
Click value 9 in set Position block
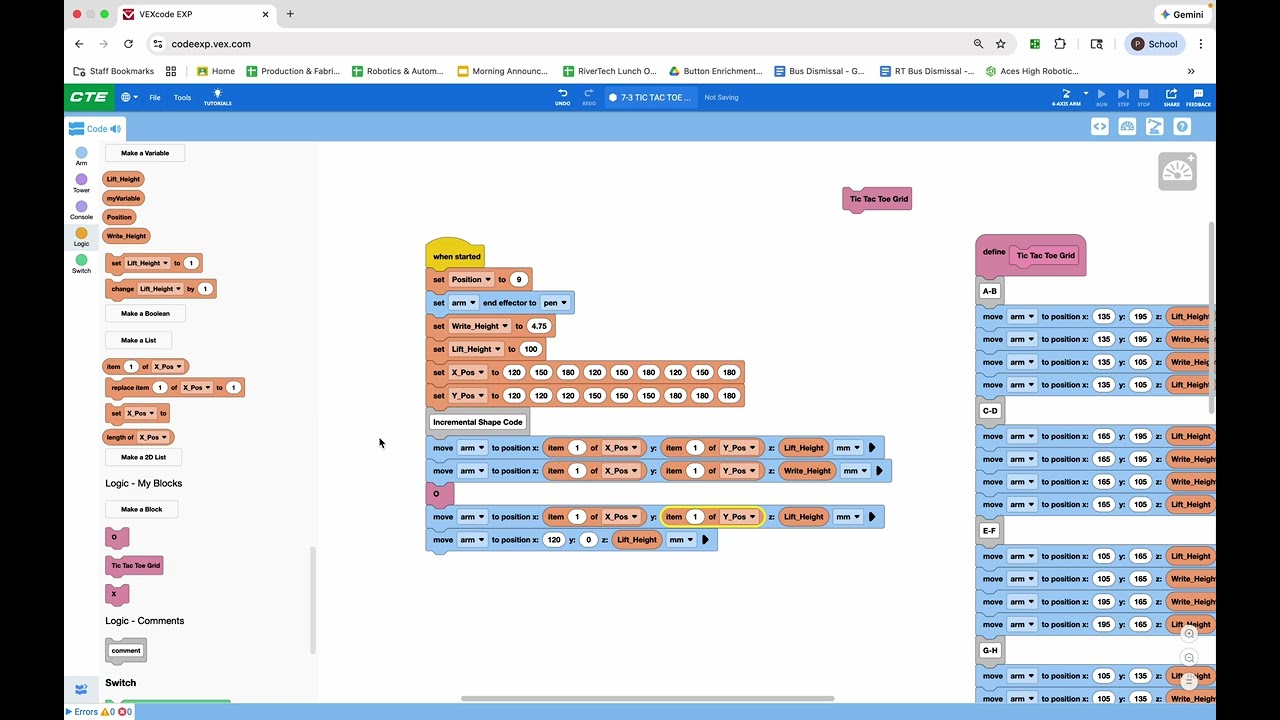pos(518,279)
